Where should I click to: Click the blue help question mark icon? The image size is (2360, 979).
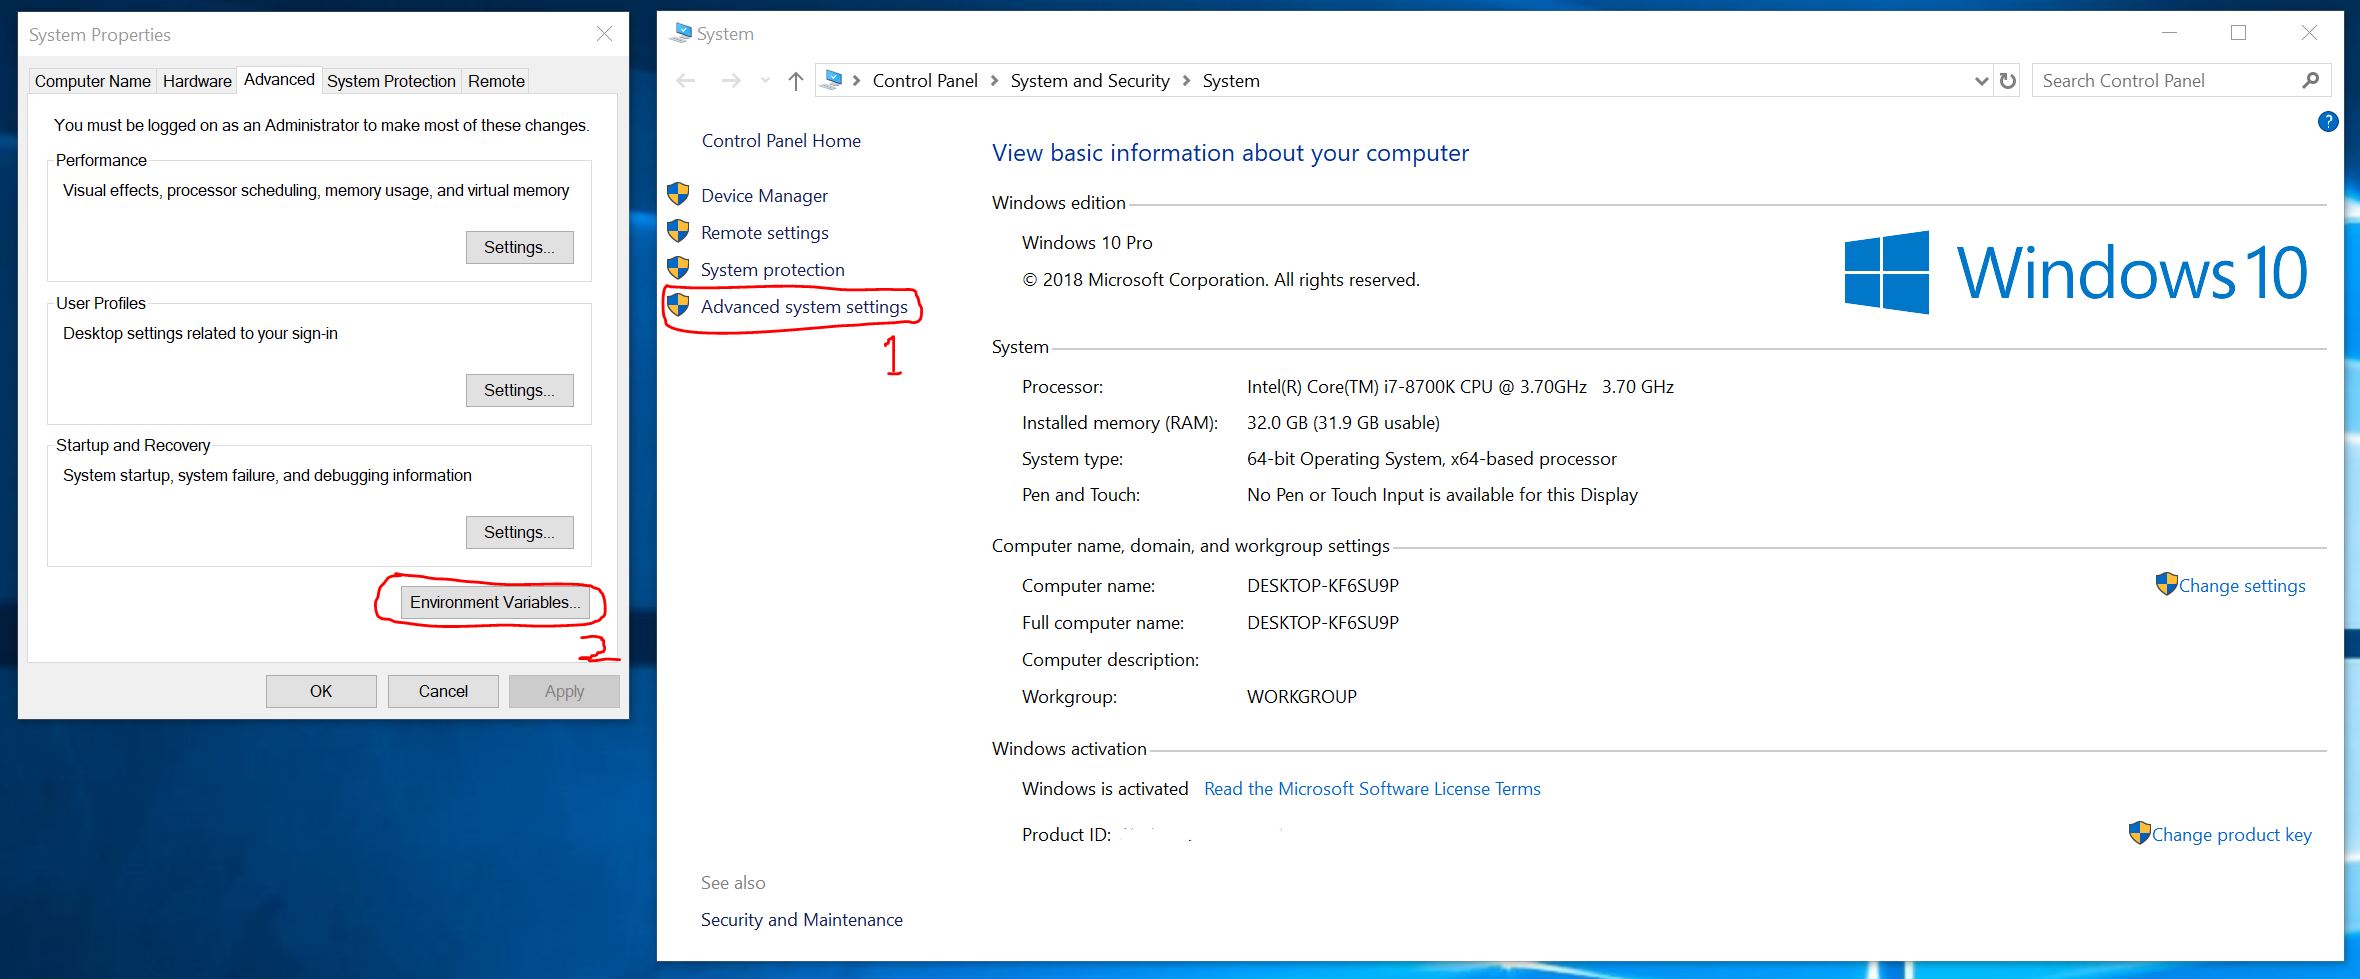point(2328,122)
